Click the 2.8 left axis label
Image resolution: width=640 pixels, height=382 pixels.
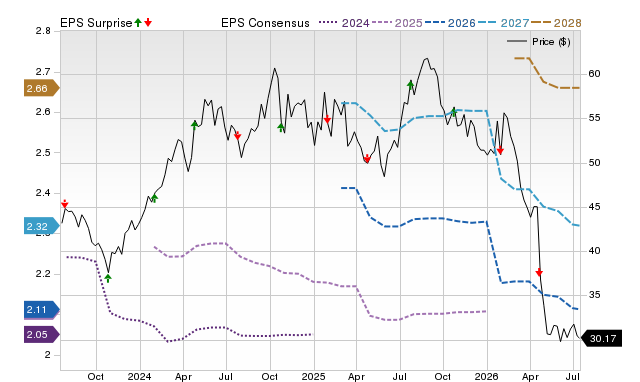pyautogui.click(x=43, y=31)
